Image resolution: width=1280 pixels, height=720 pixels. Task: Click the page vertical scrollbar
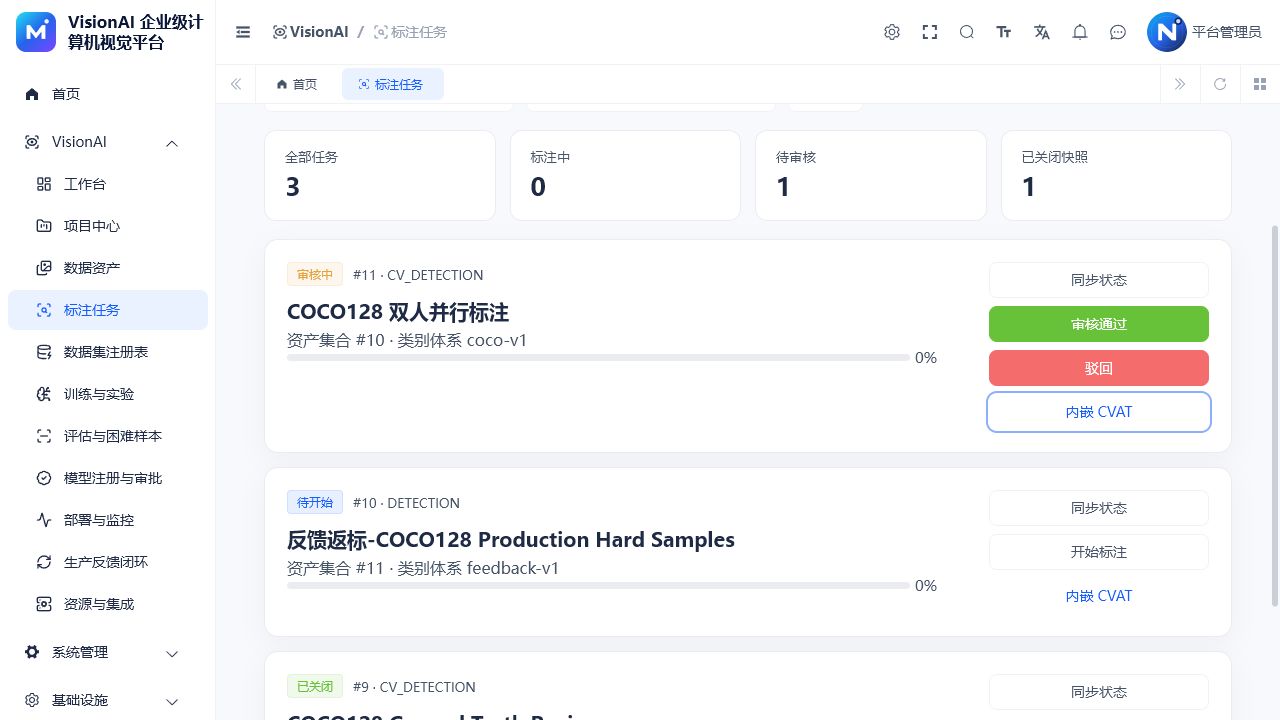click(x=1274, y=415)
